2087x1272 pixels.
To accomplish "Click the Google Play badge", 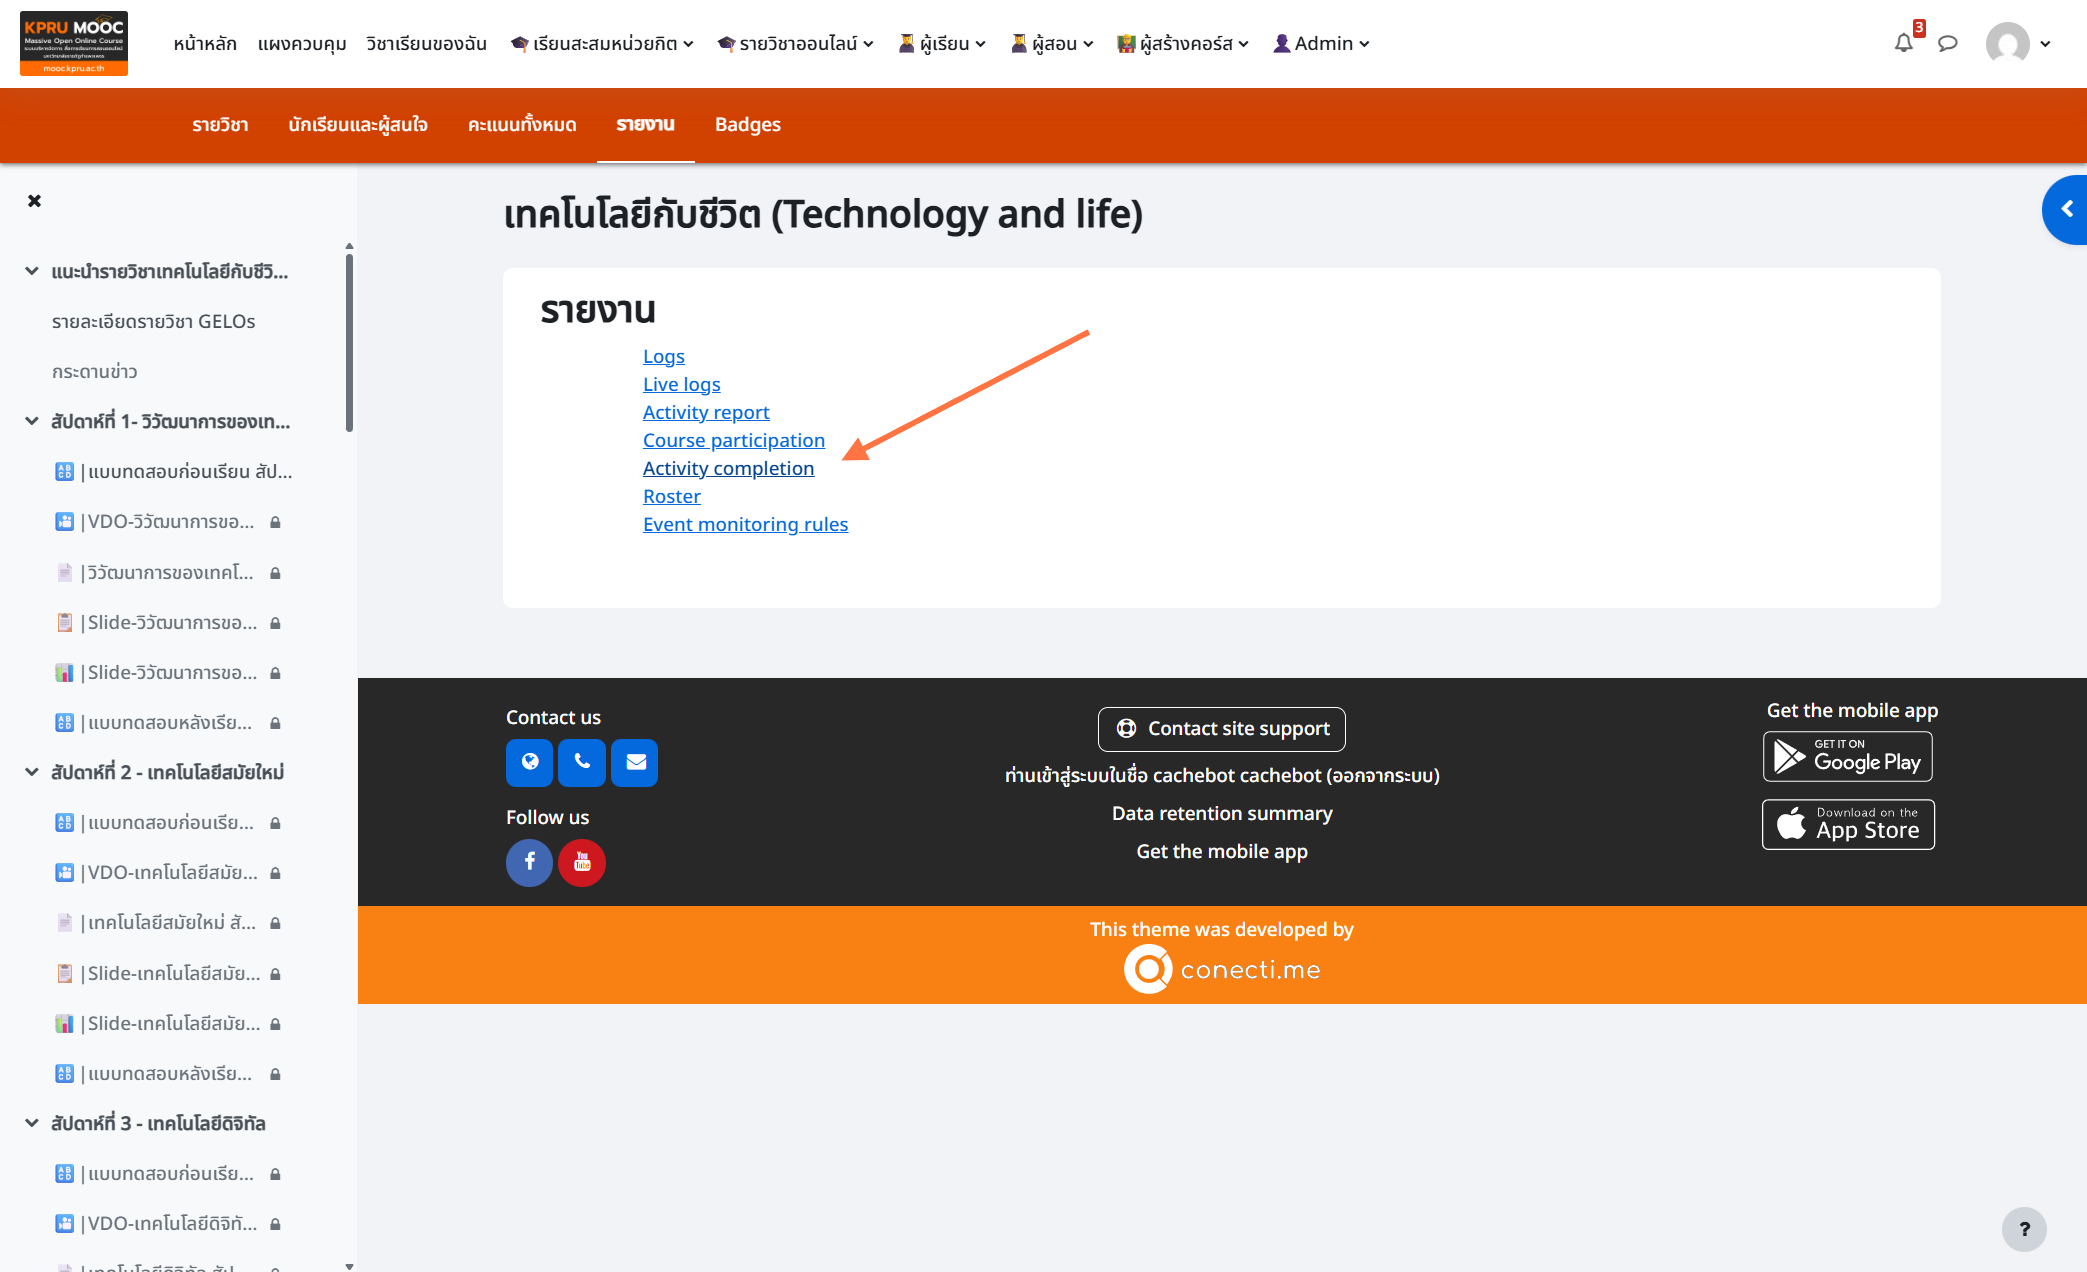I will (1848, 757).
